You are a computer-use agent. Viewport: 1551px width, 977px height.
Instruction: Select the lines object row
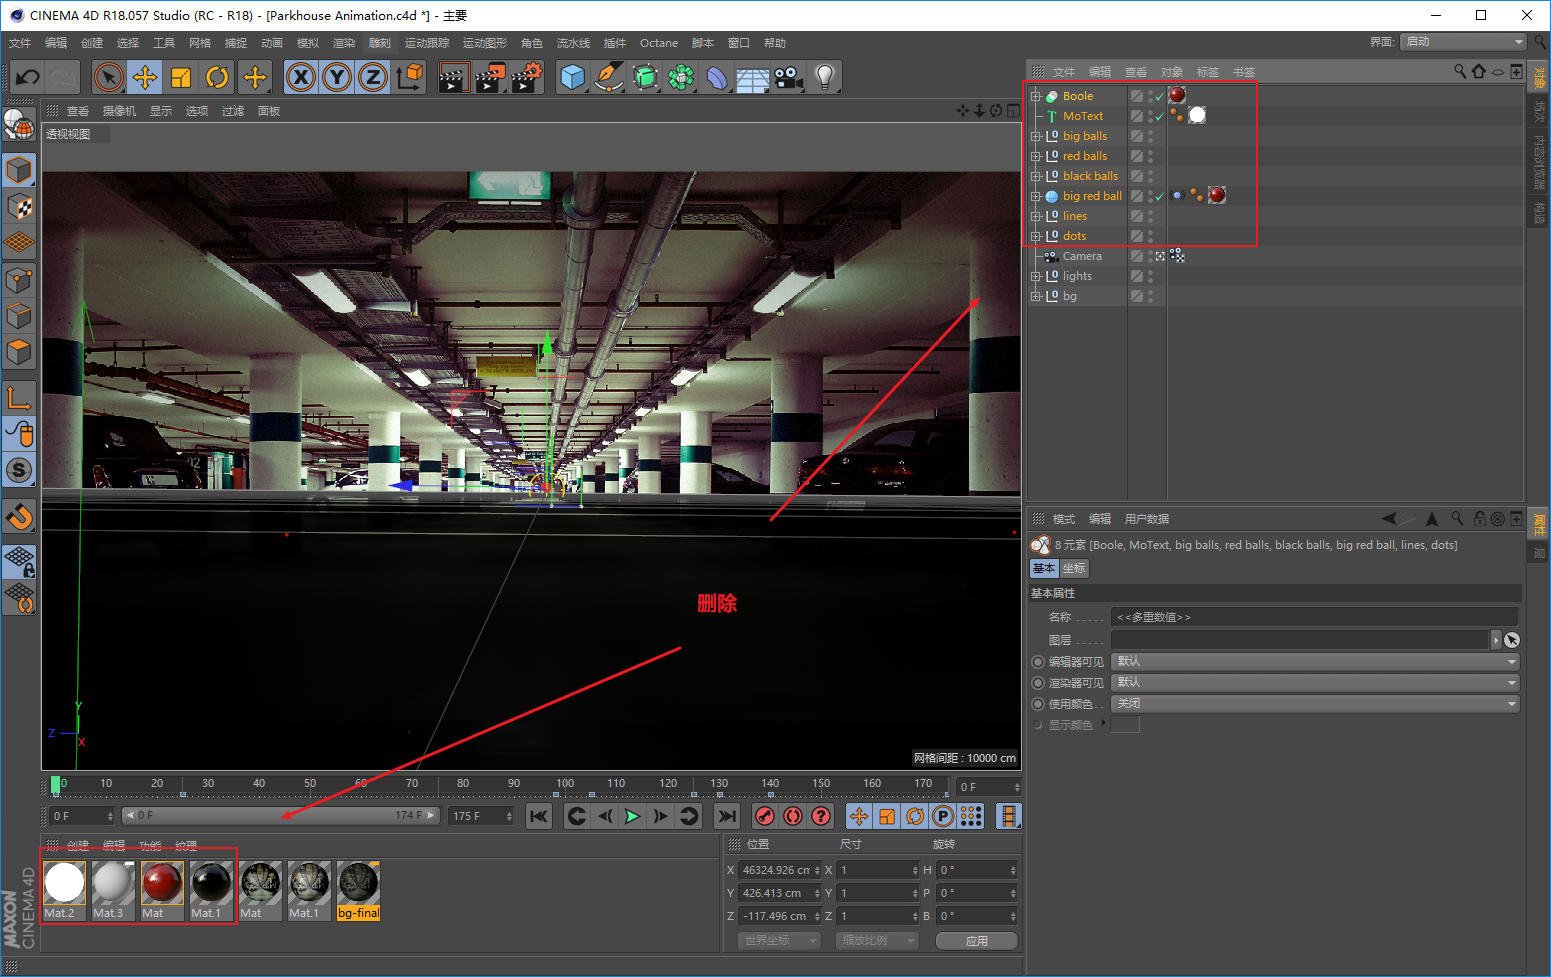click(x=1075, y=216)
